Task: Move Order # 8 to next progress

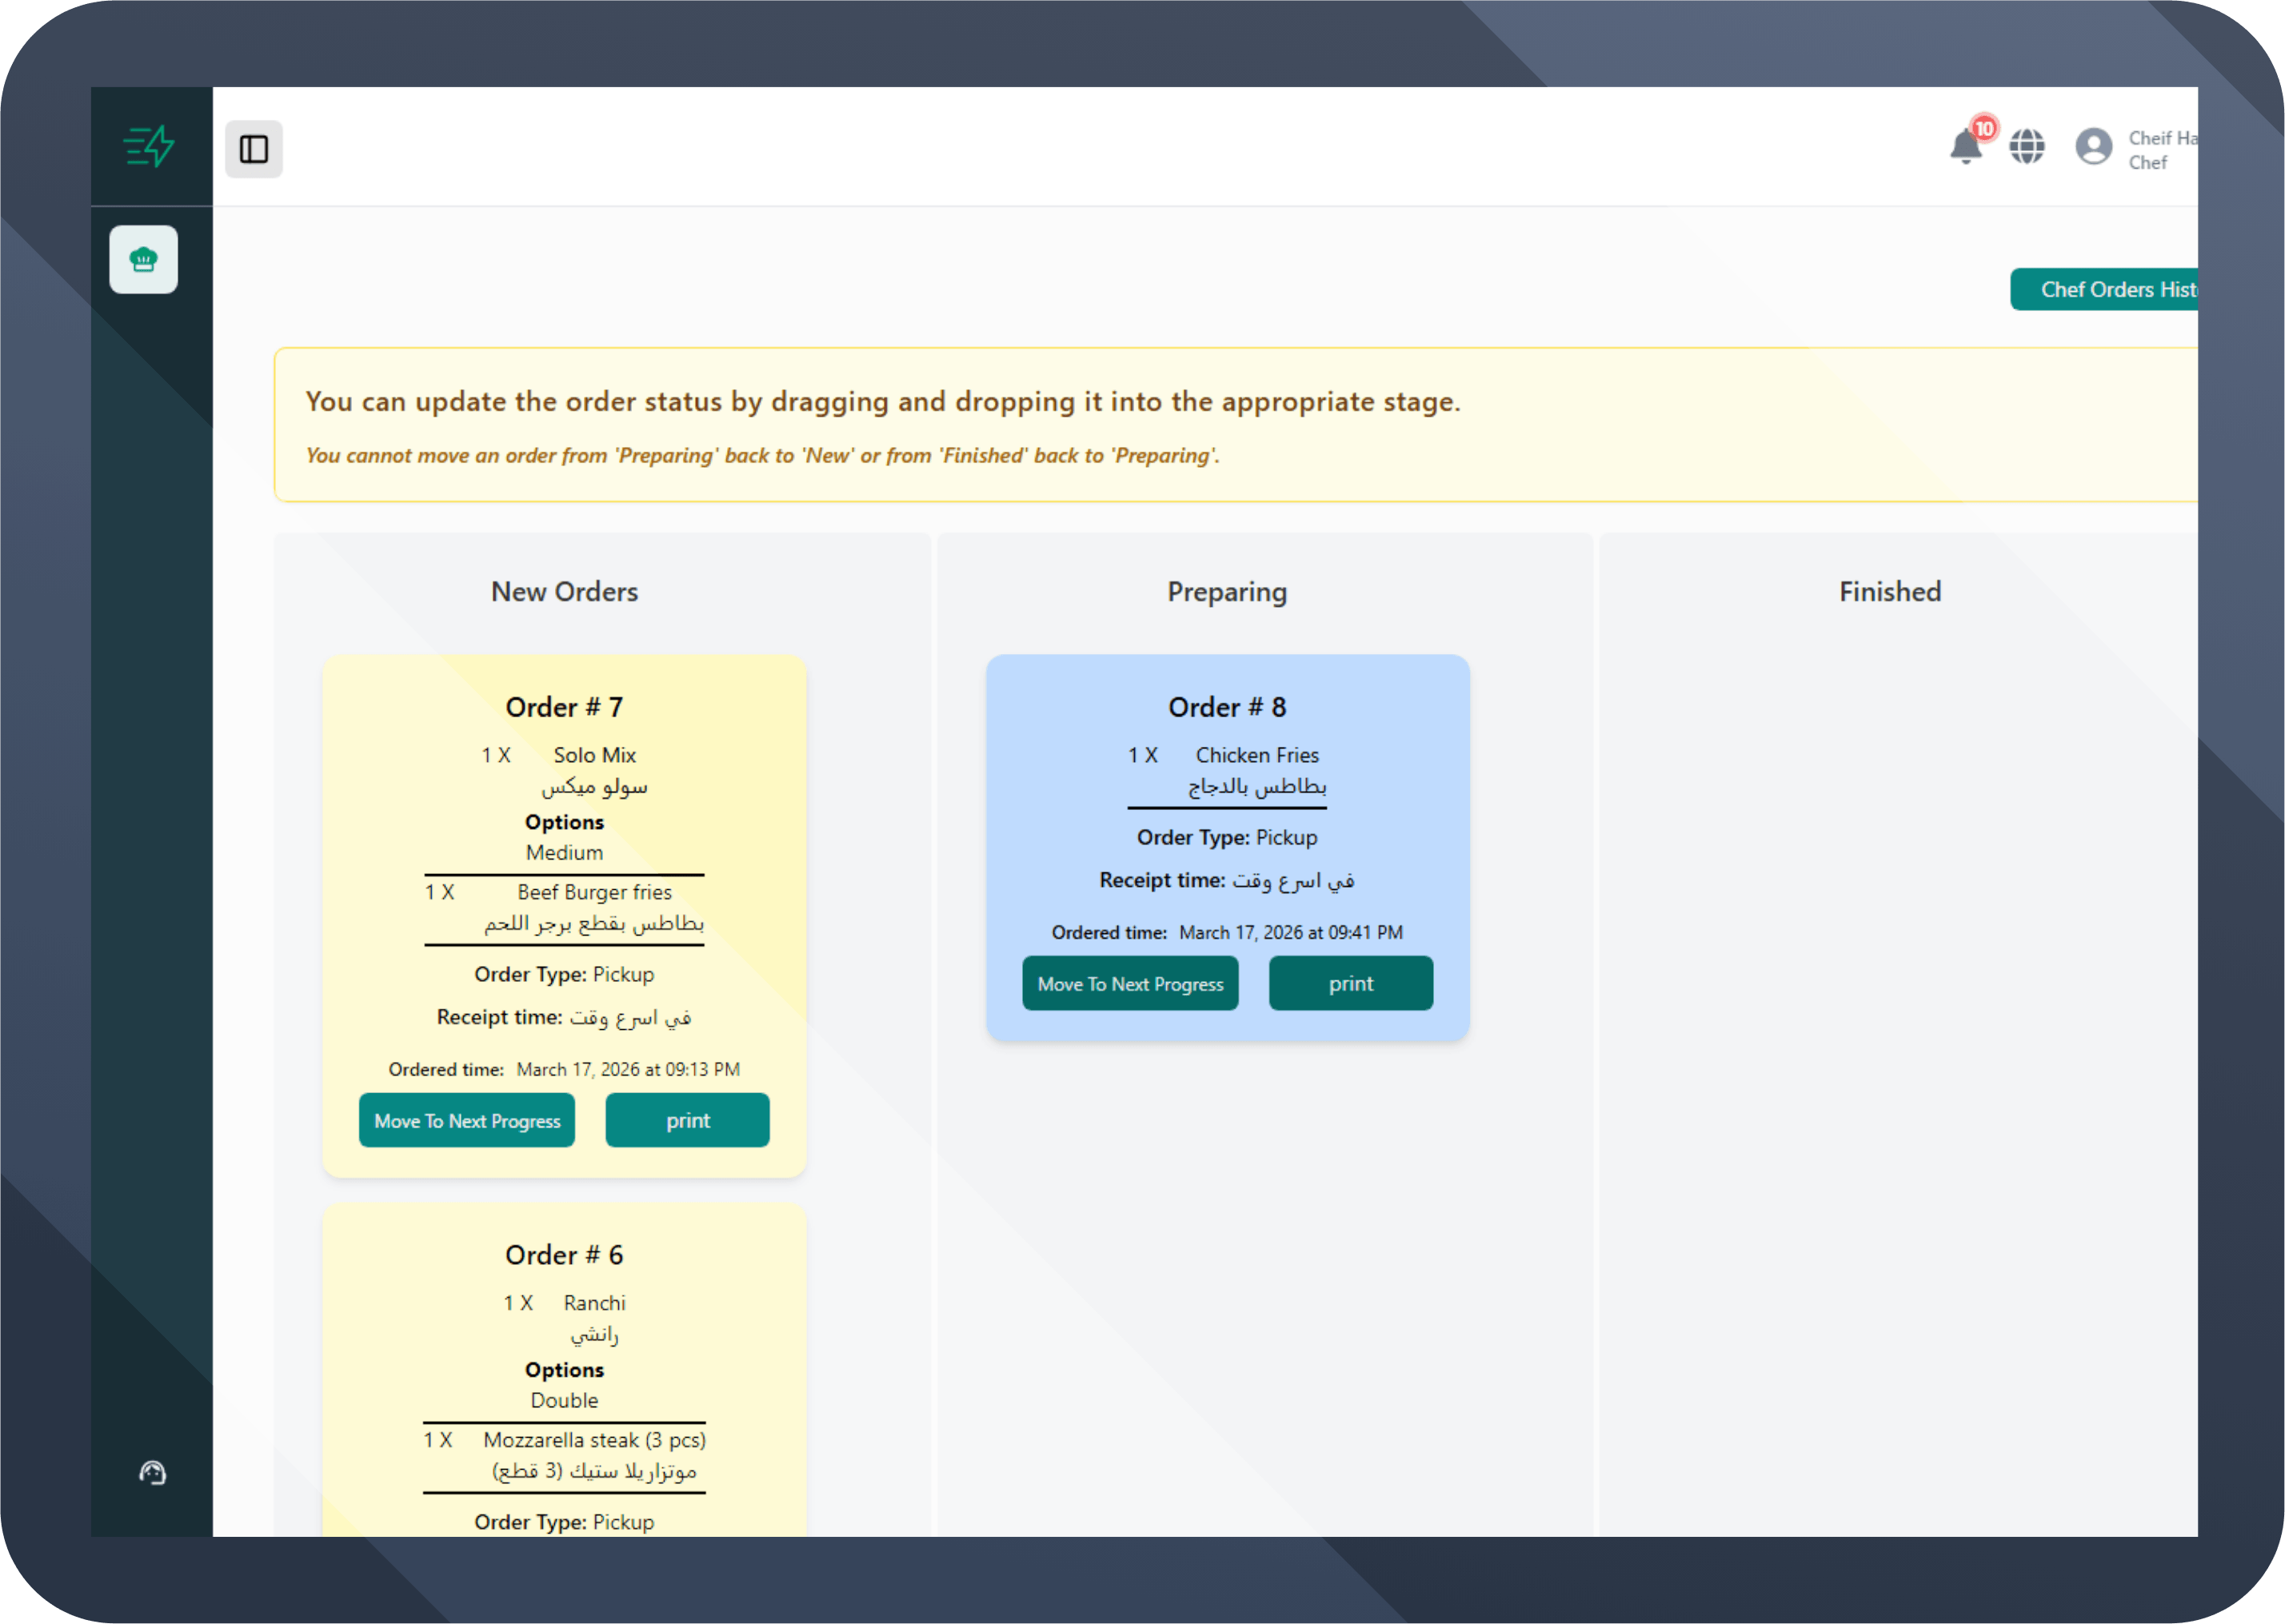Action: [1130, 983]
